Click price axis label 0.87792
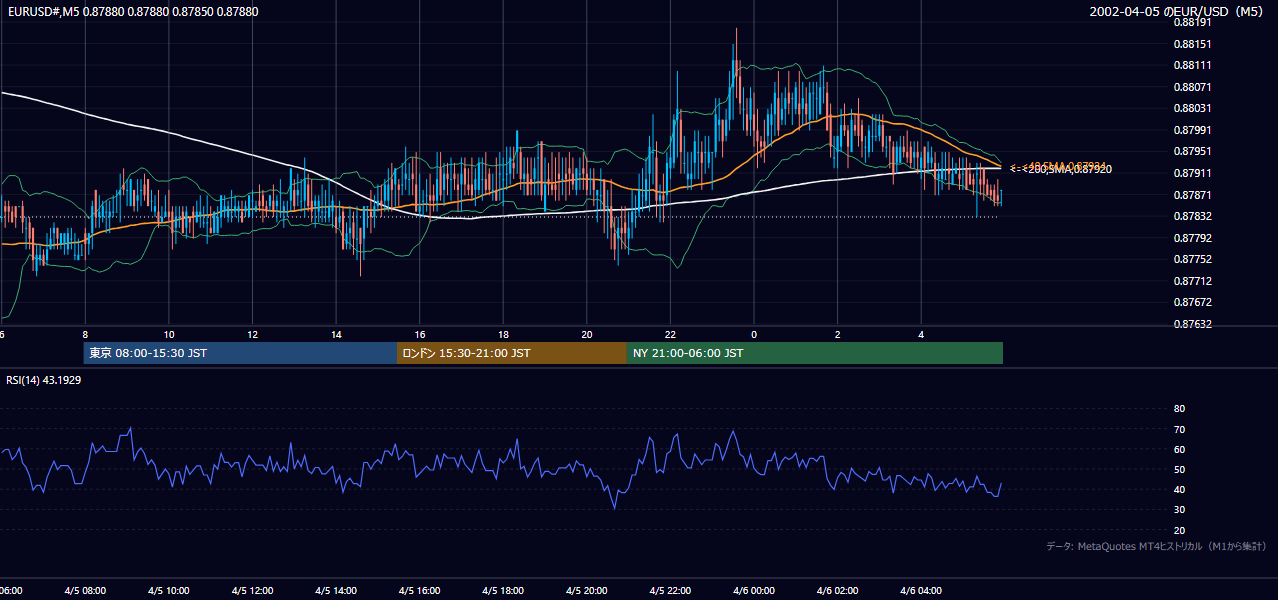 click(x=1192, y=238)
